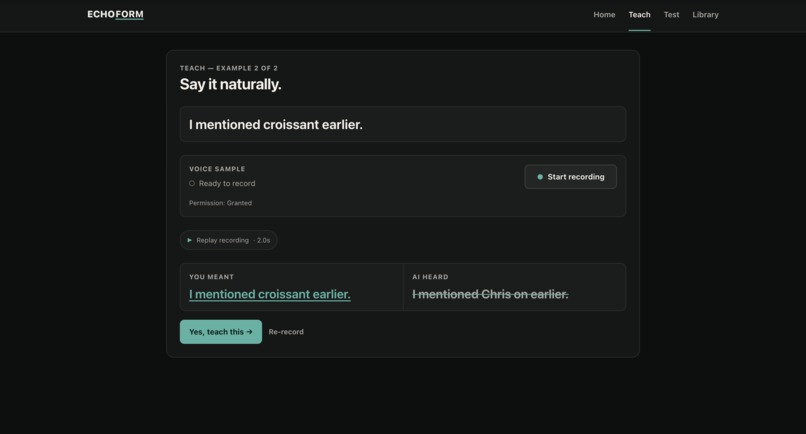Click the Re-record link
806x434 pixels.
(x=286, y=332)
